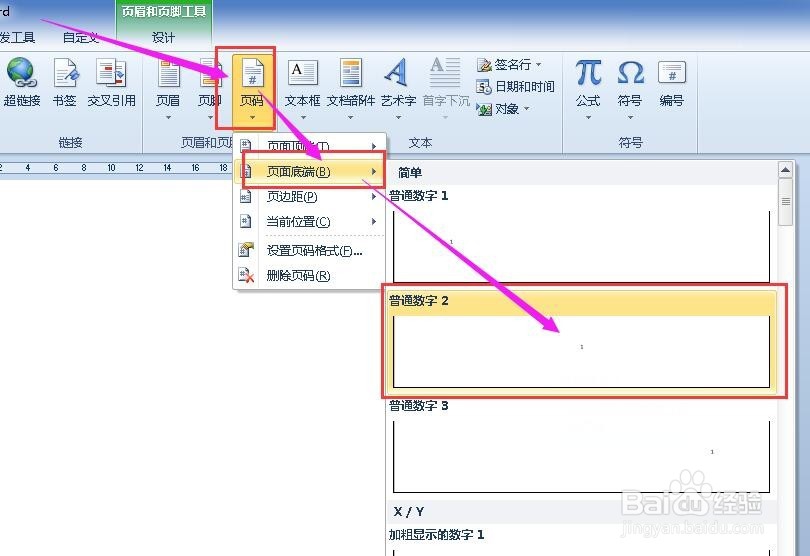Click the WordArt (艺术字) icon
The width and height of the screenshot is (810, 556).
pyautogui.click(x=397, y=72)
